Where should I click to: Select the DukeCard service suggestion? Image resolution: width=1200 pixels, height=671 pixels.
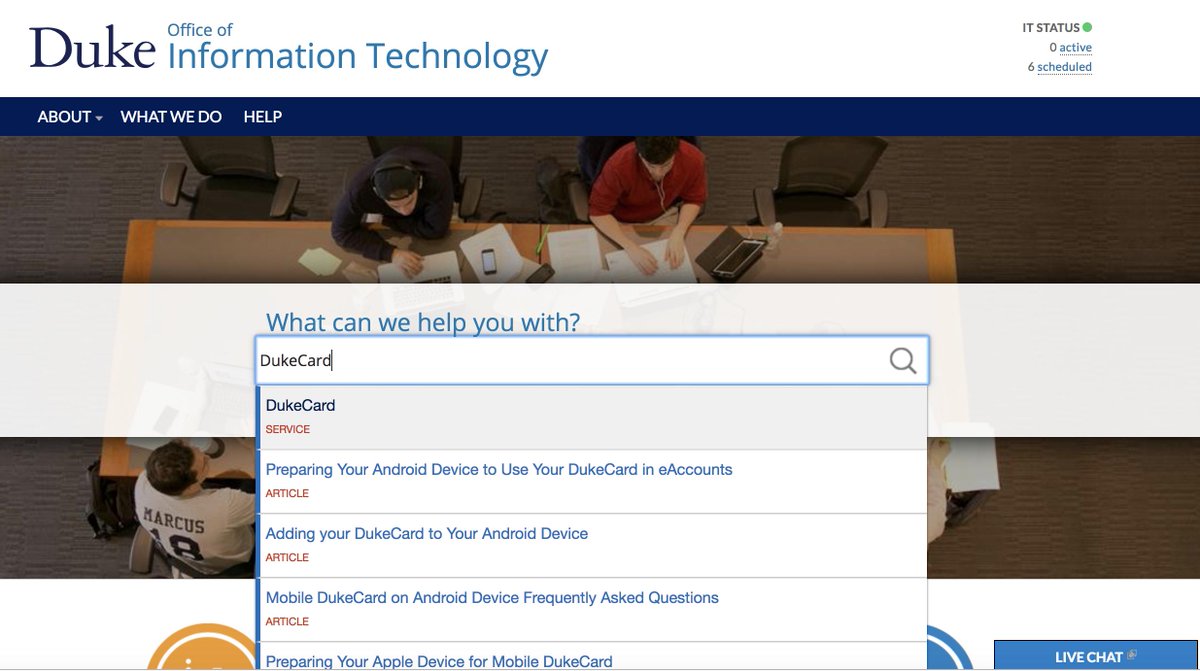pos(300,405)
